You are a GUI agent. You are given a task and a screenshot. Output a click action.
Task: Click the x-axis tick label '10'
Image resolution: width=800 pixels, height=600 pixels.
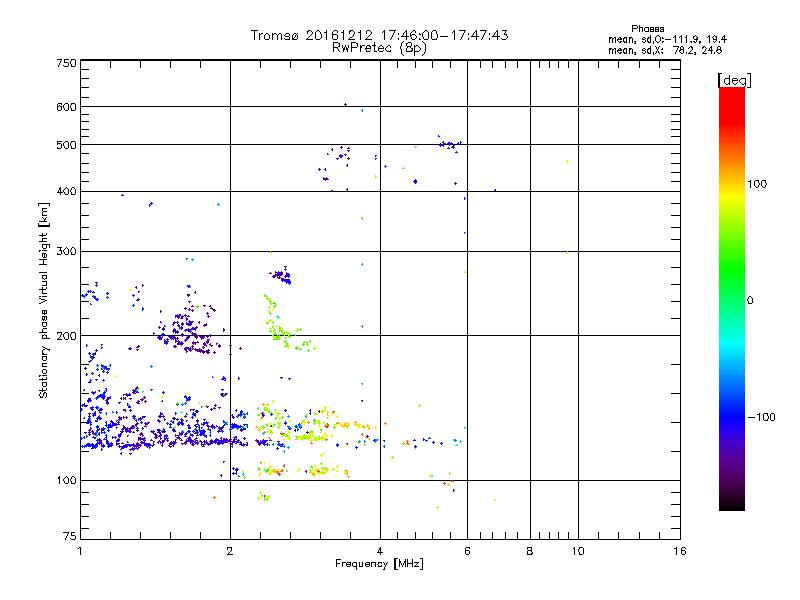(578, 551)
